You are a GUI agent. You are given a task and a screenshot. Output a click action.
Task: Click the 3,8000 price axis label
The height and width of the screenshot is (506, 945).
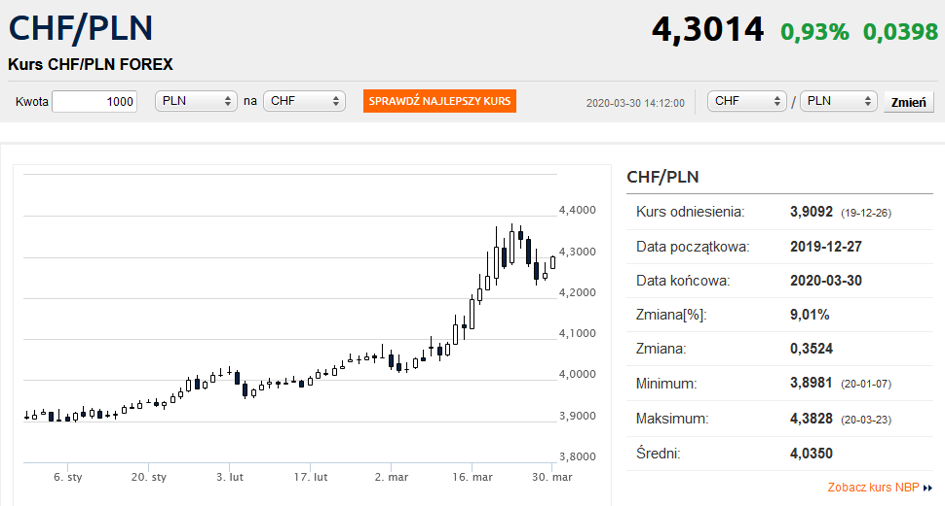577,457
